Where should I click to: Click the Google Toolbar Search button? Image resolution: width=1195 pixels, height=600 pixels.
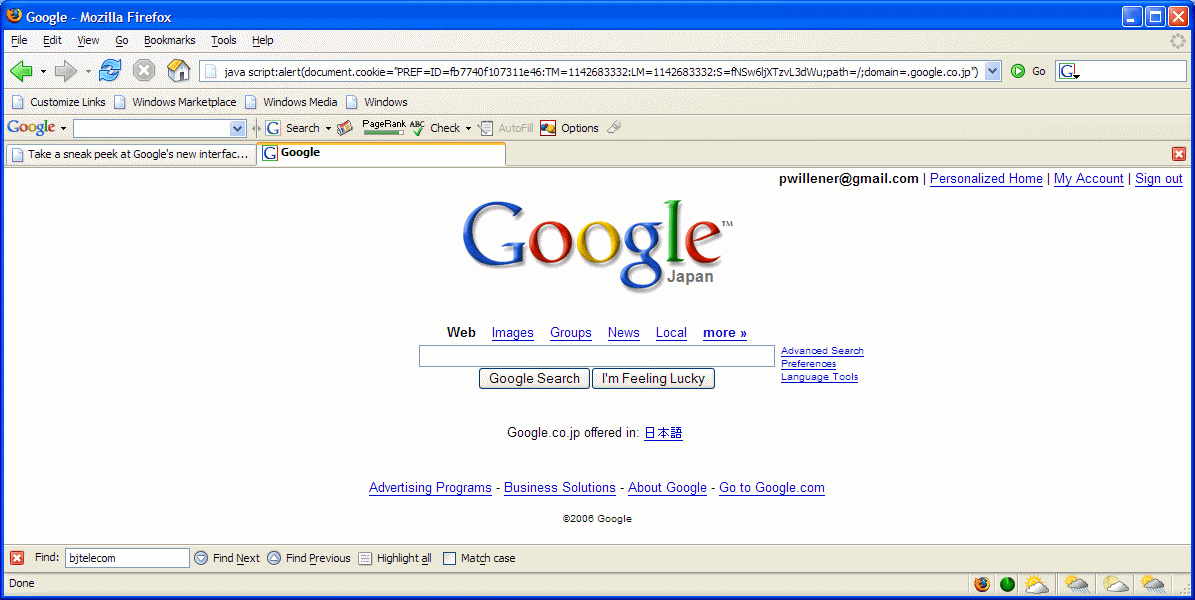(x=293, y=128)
